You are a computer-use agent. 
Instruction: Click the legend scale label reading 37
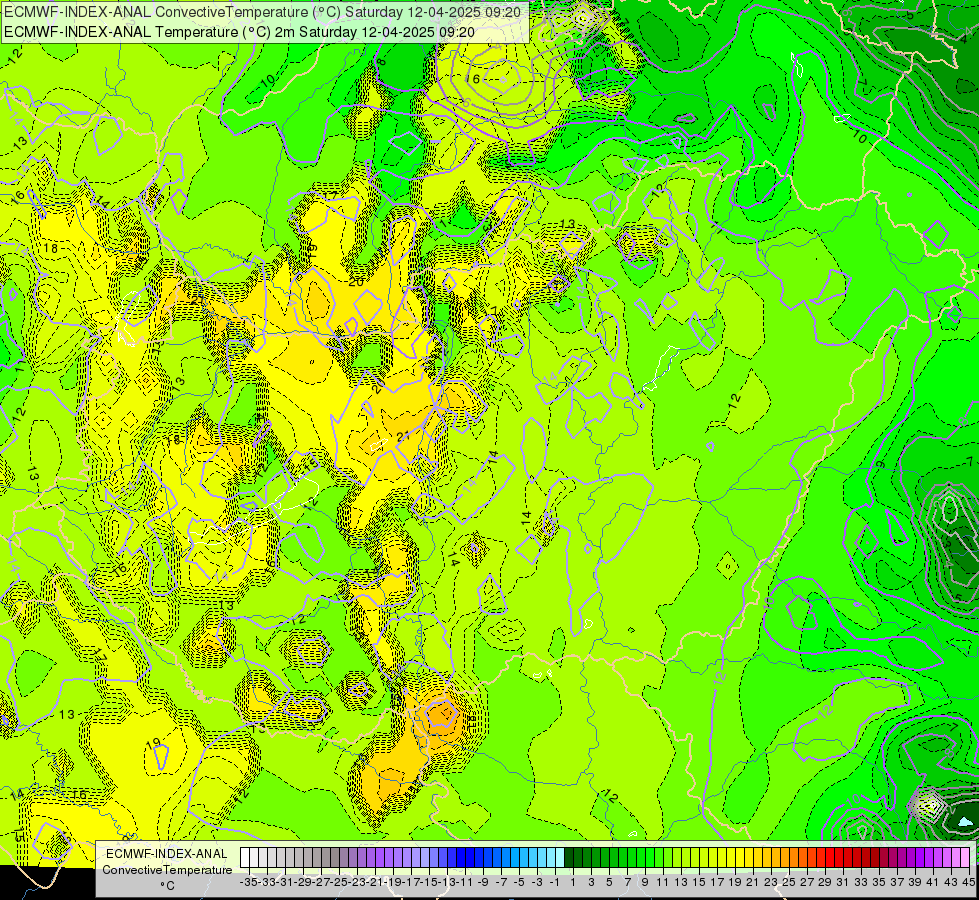coord(897,883)
